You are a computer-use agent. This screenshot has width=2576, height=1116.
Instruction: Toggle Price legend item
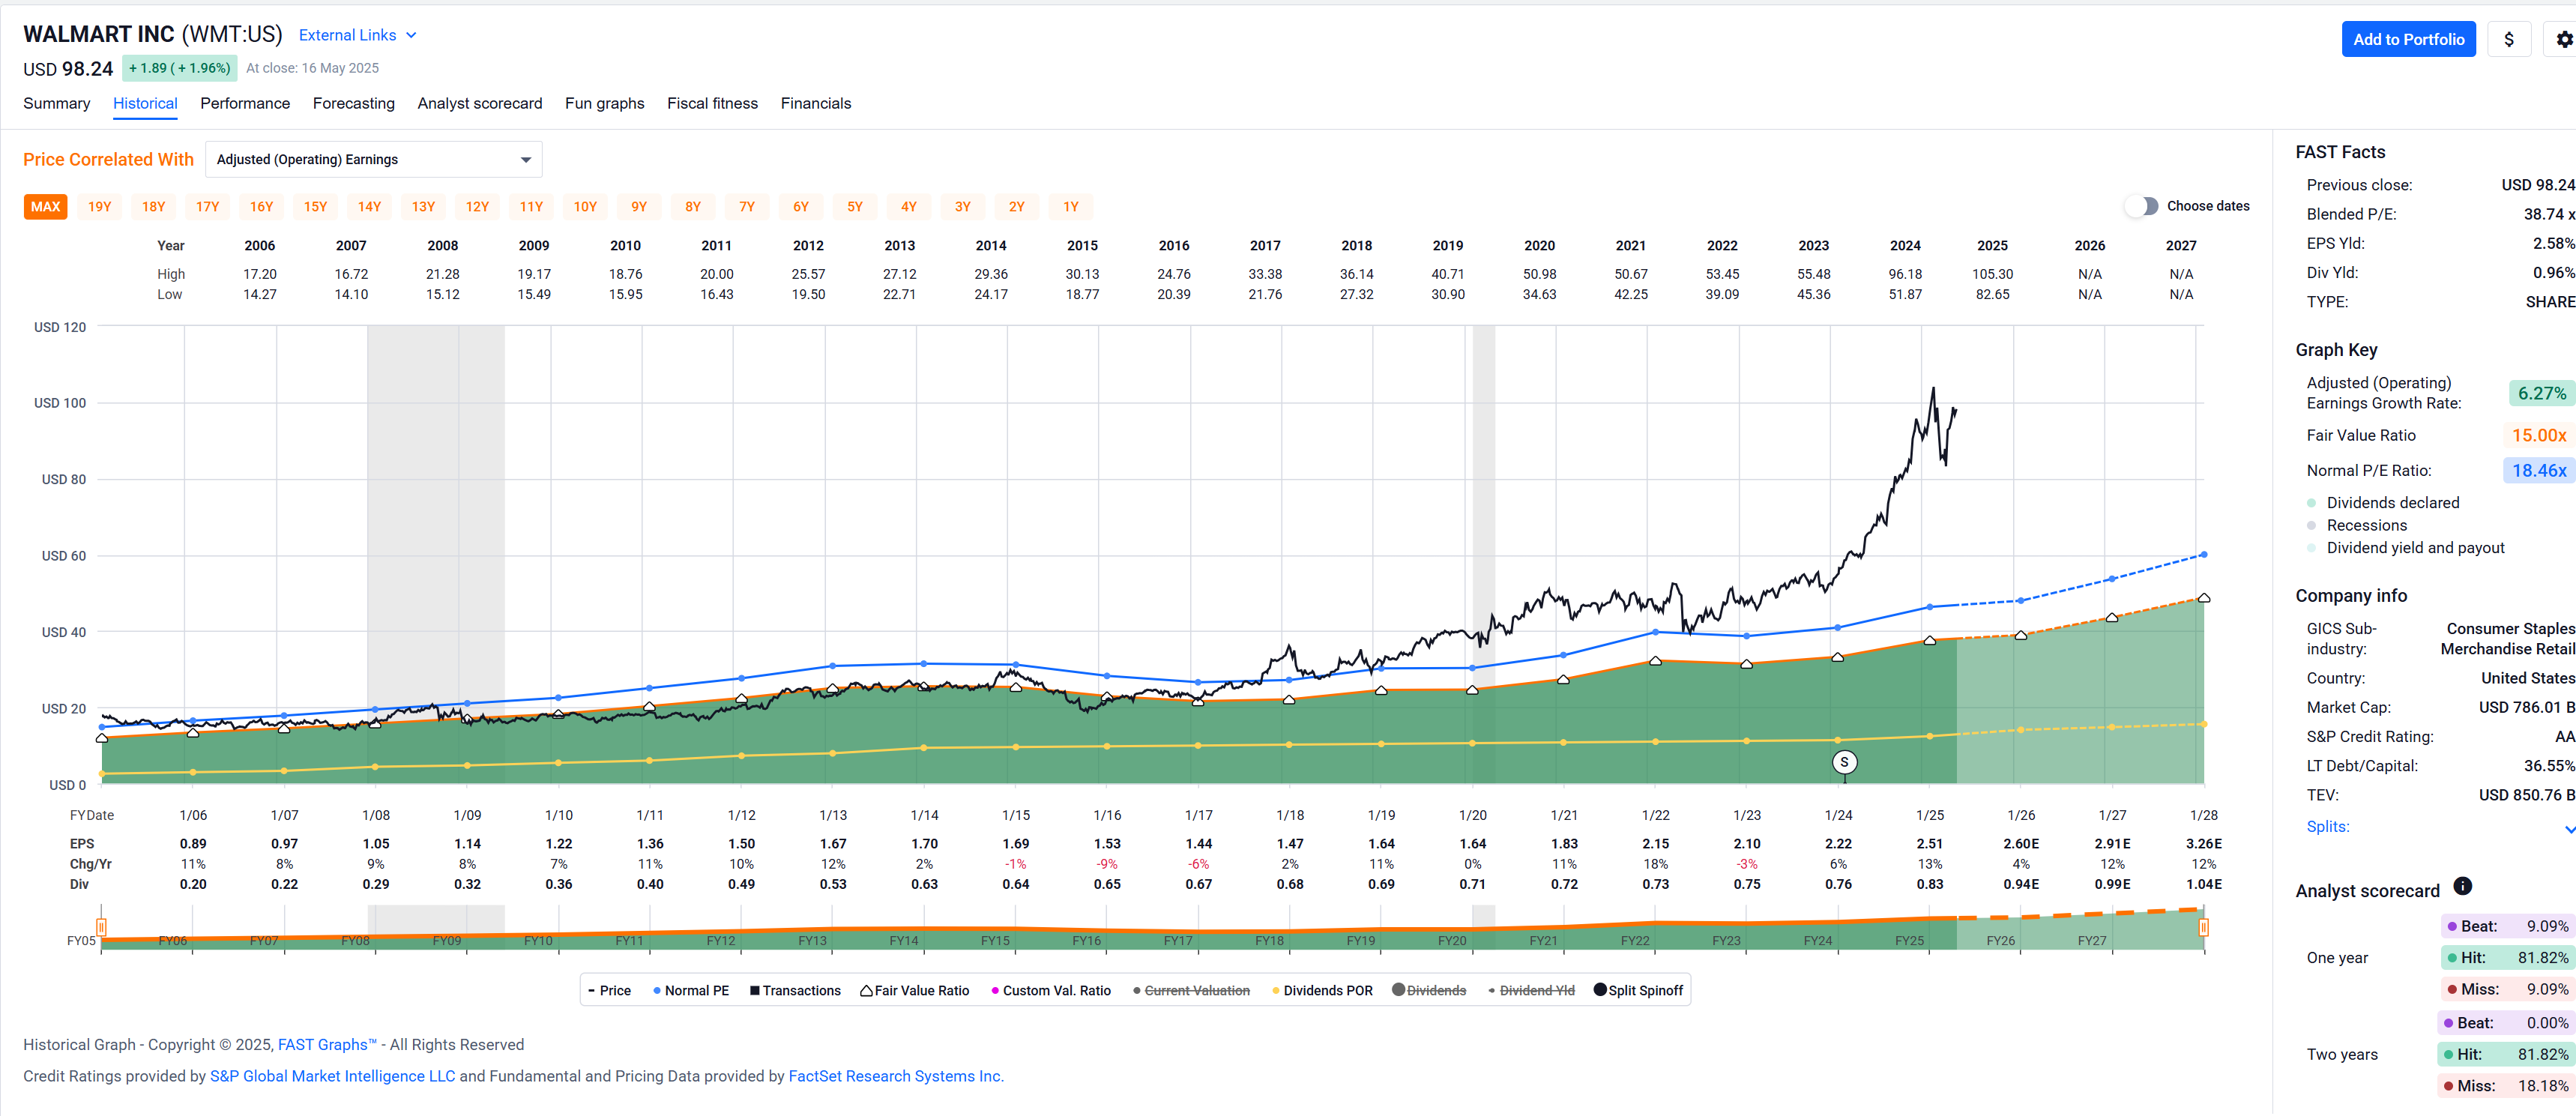pyautogui.click(x=609, y=991)
